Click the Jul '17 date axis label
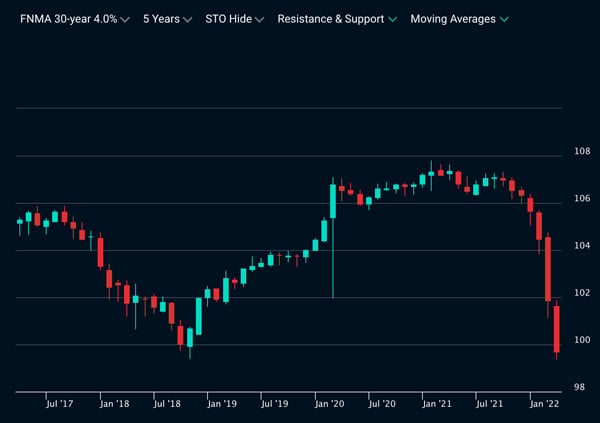 coord(59,403)
